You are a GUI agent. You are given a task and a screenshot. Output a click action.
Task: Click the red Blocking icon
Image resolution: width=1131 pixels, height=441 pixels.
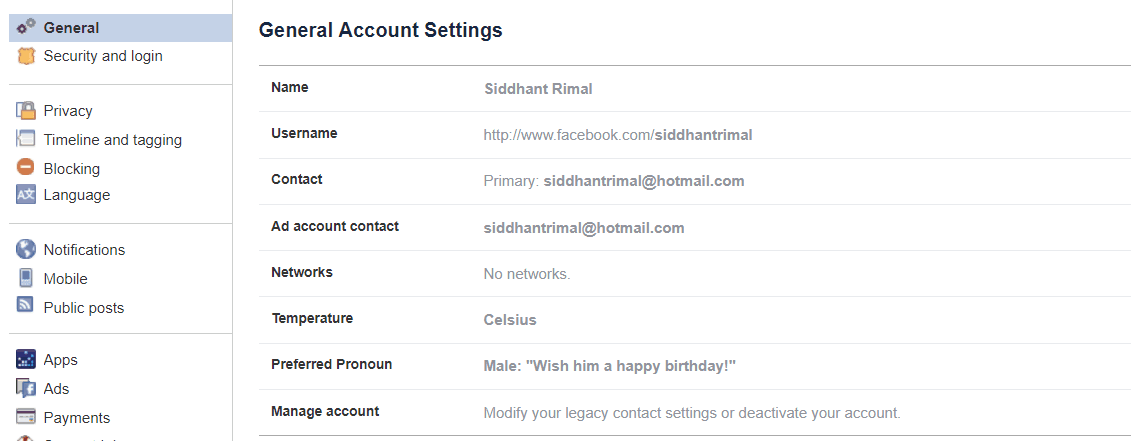coord(26,168)
